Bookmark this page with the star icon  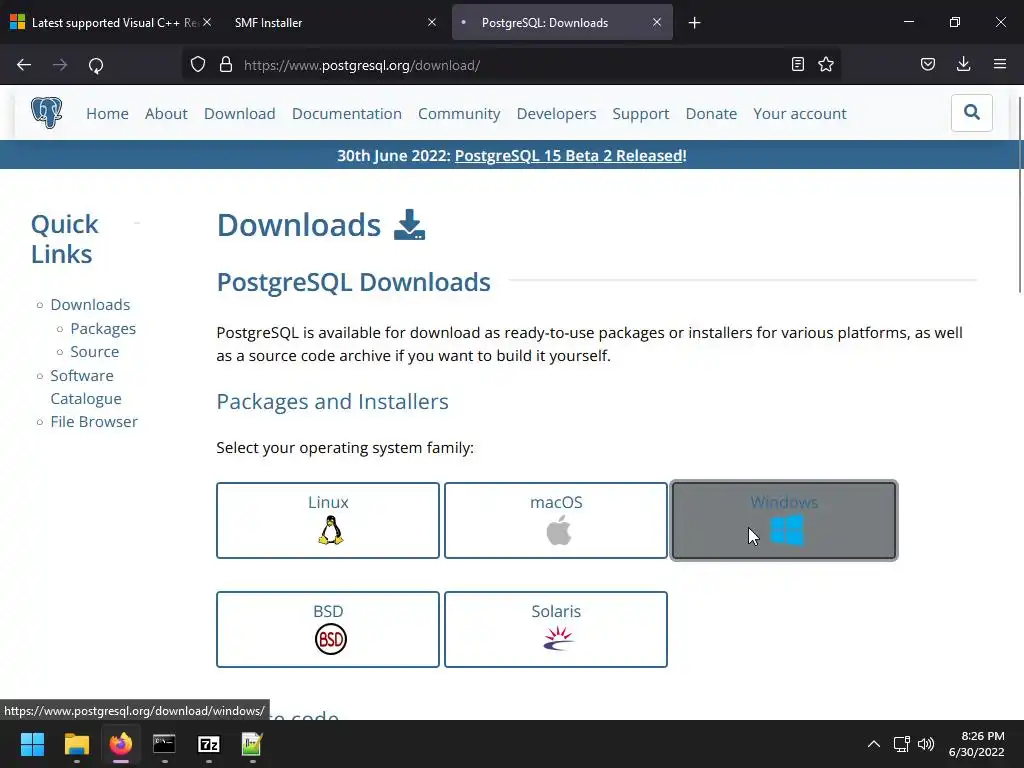pyautogui.click(x=825, y=65)
